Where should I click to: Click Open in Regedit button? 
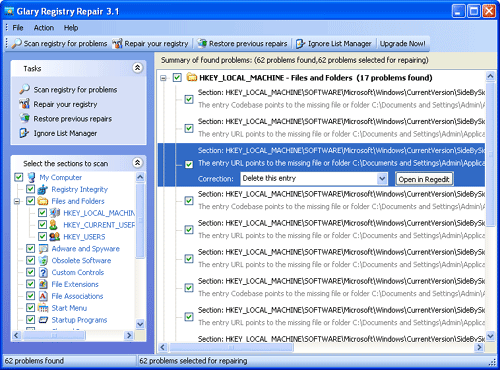(x=424, y=179)
